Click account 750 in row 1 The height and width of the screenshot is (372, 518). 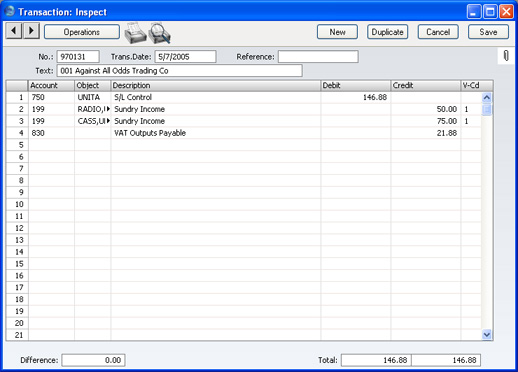(38, 97)
